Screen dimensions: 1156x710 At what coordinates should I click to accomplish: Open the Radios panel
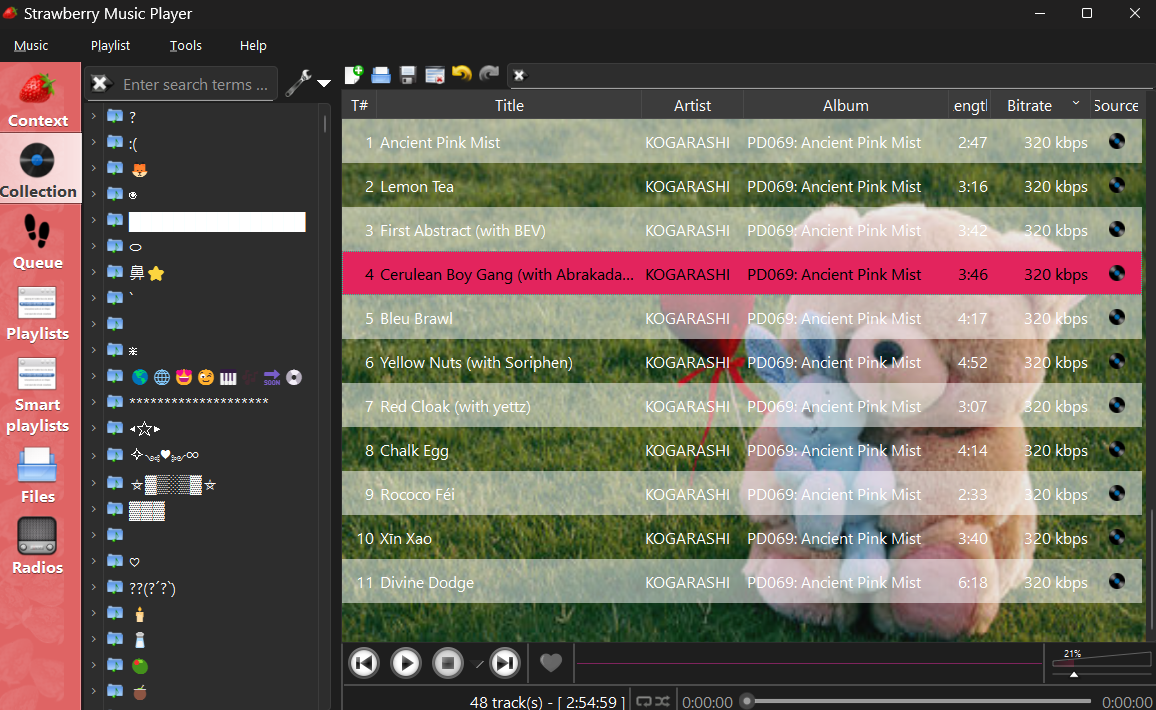[x=40, y=546]
